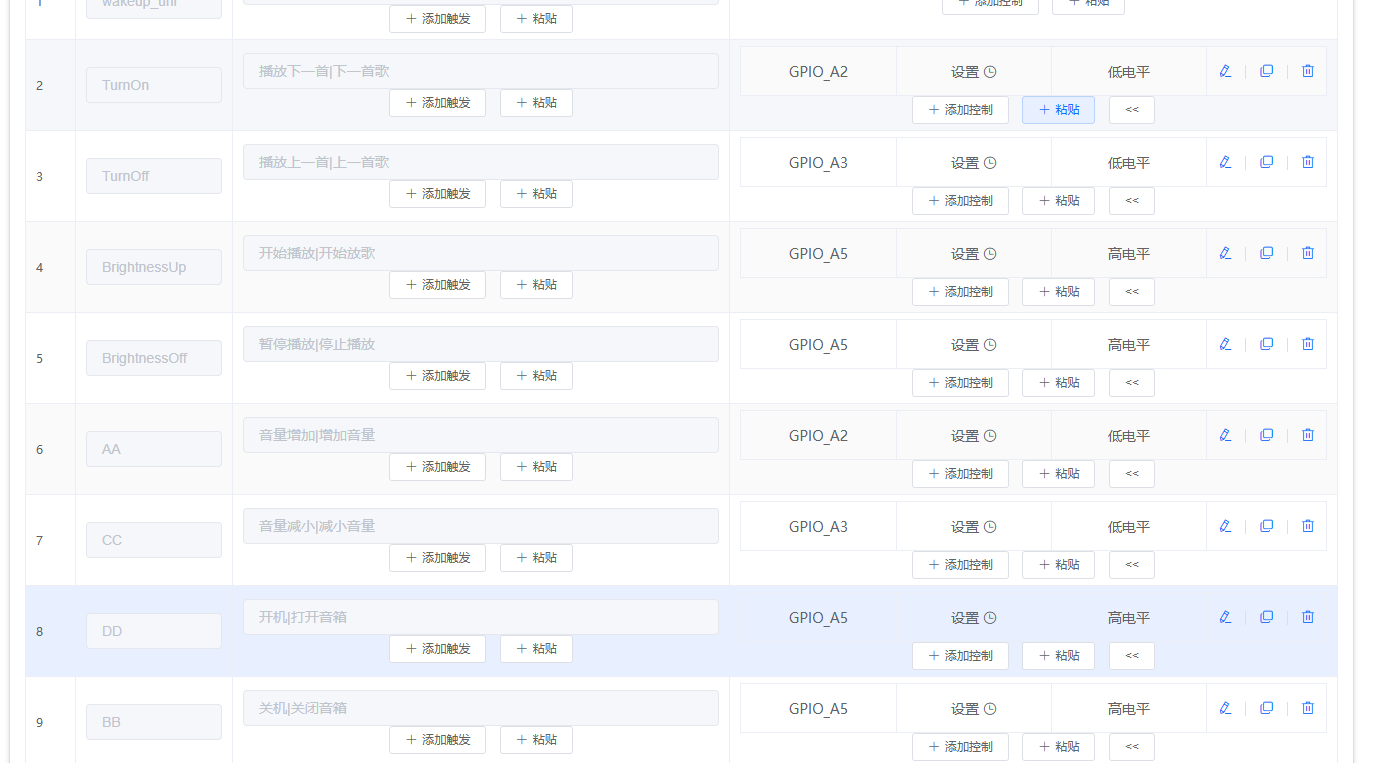This screenshot has height=763, width=1379.
Task: Click the TurnOff name input field
Action: (153, 175)
